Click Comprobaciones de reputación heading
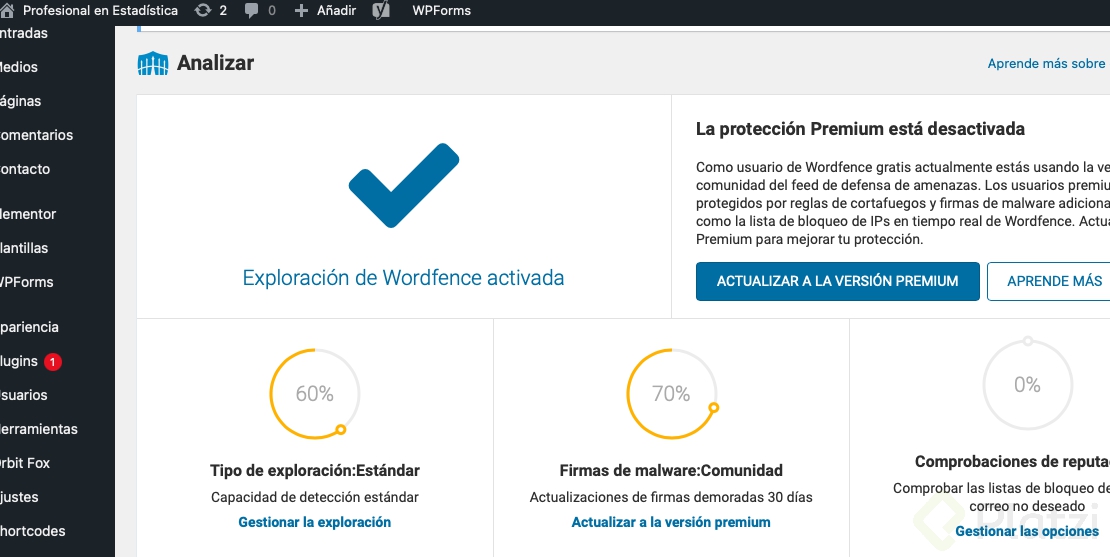 pos(1012,462)
